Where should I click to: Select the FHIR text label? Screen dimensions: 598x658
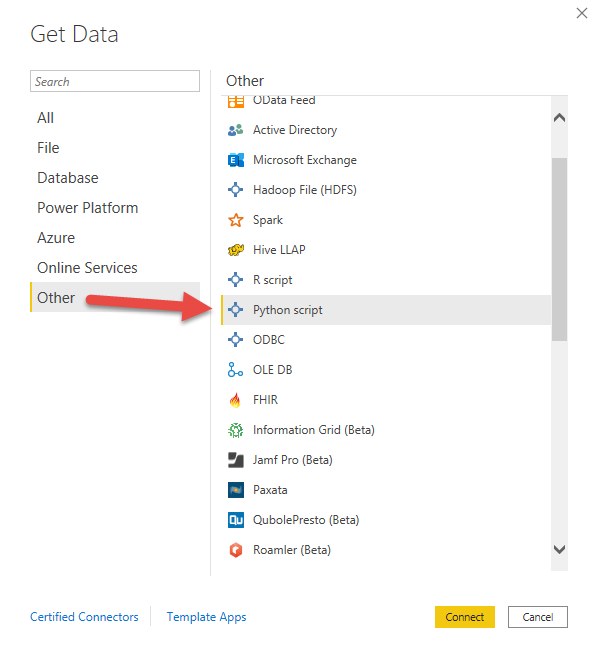265,400
